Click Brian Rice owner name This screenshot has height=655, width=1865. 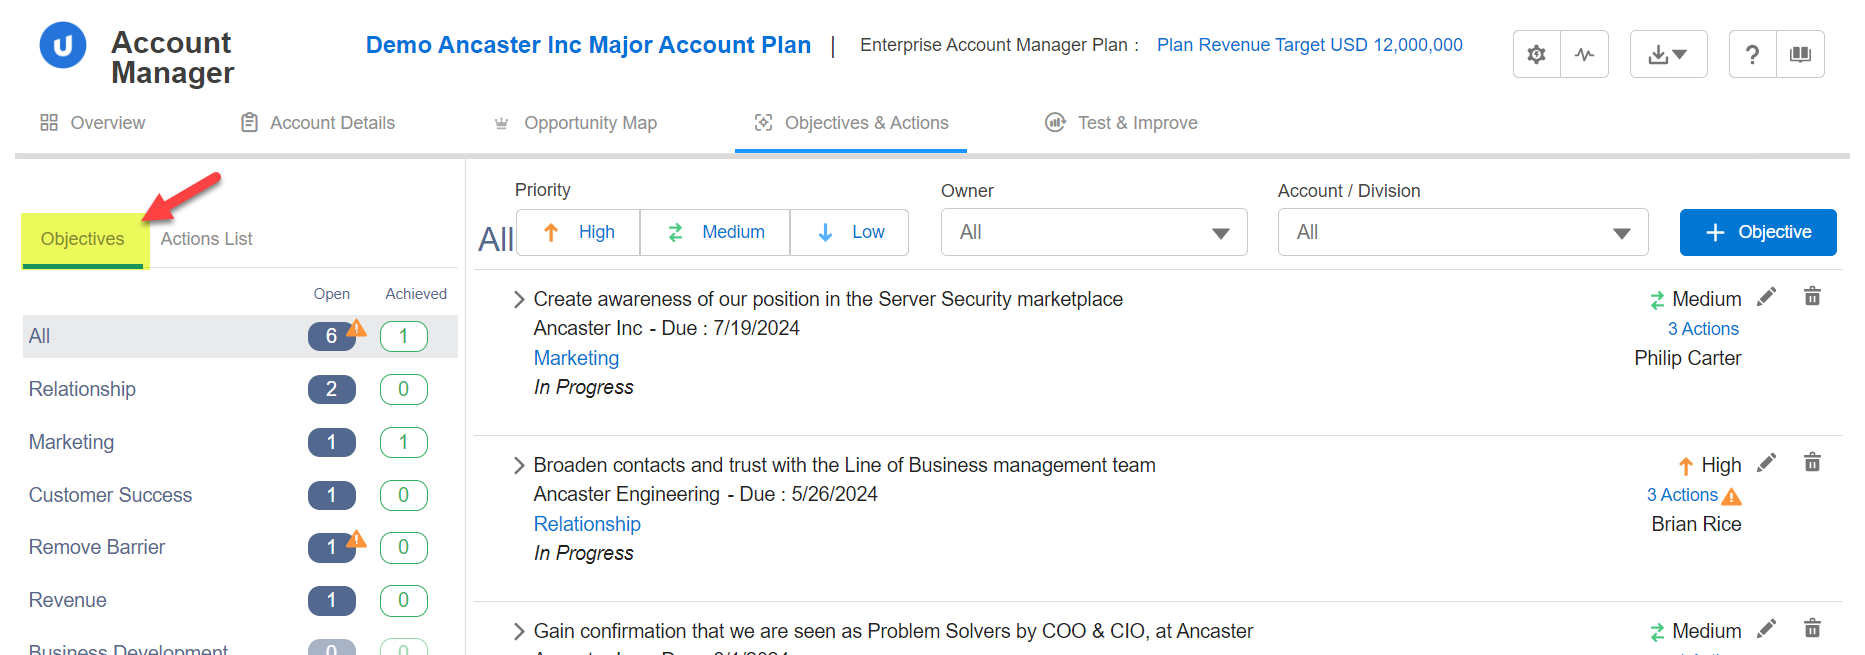[1696, 524]
